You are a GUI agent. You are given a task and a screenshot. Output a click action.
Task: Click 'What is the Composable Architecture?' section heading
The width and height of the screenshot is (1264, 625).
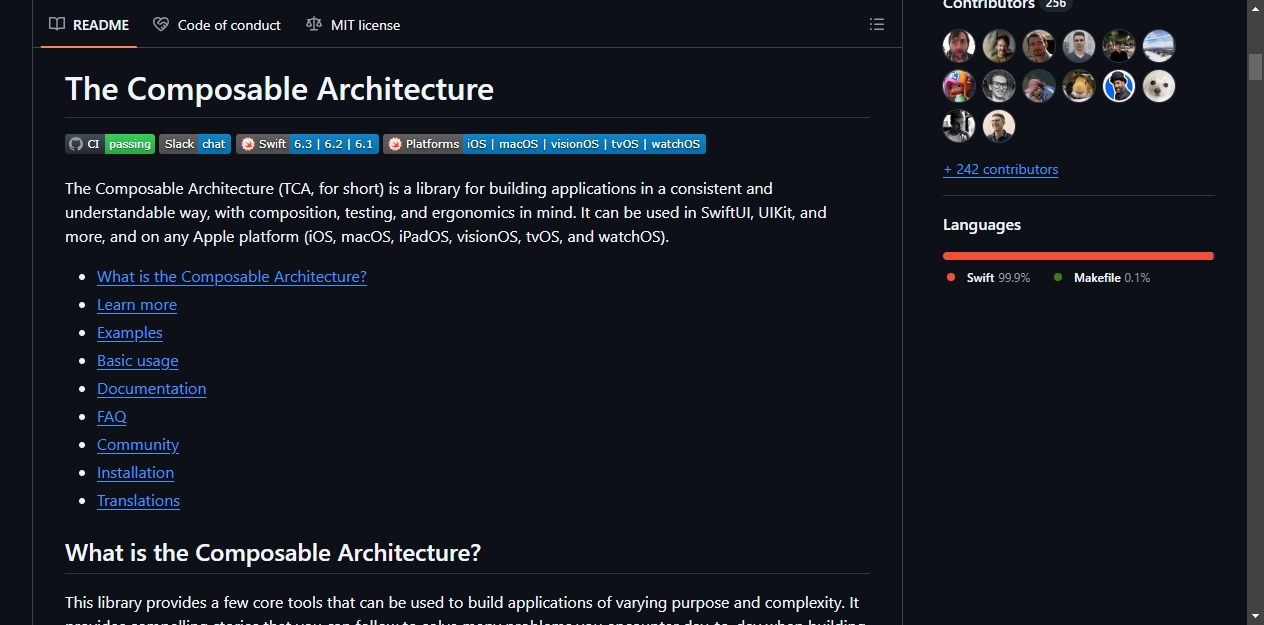click(x=273, y=553)
